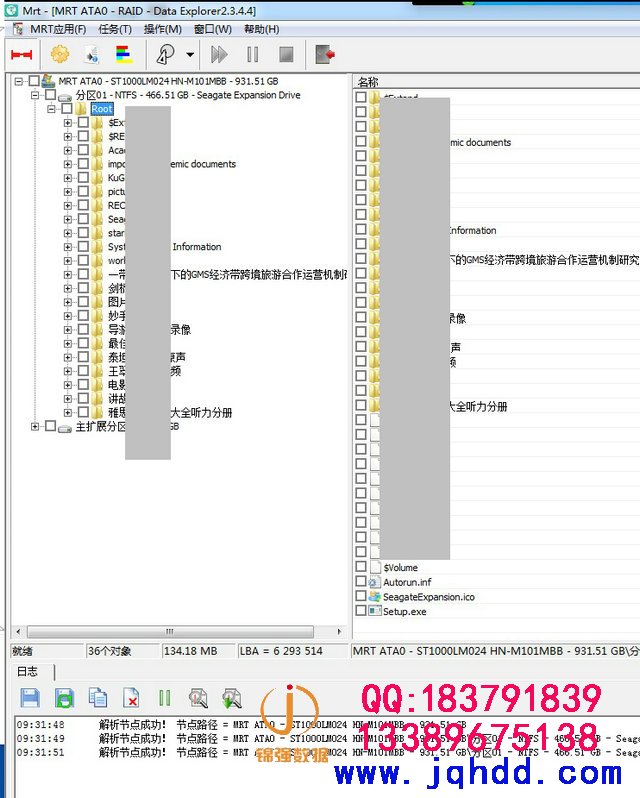Screen dimensions: 640x798
Task: Collapse the 分区01 NTFS partition node
Action: [x=35, y=95]
